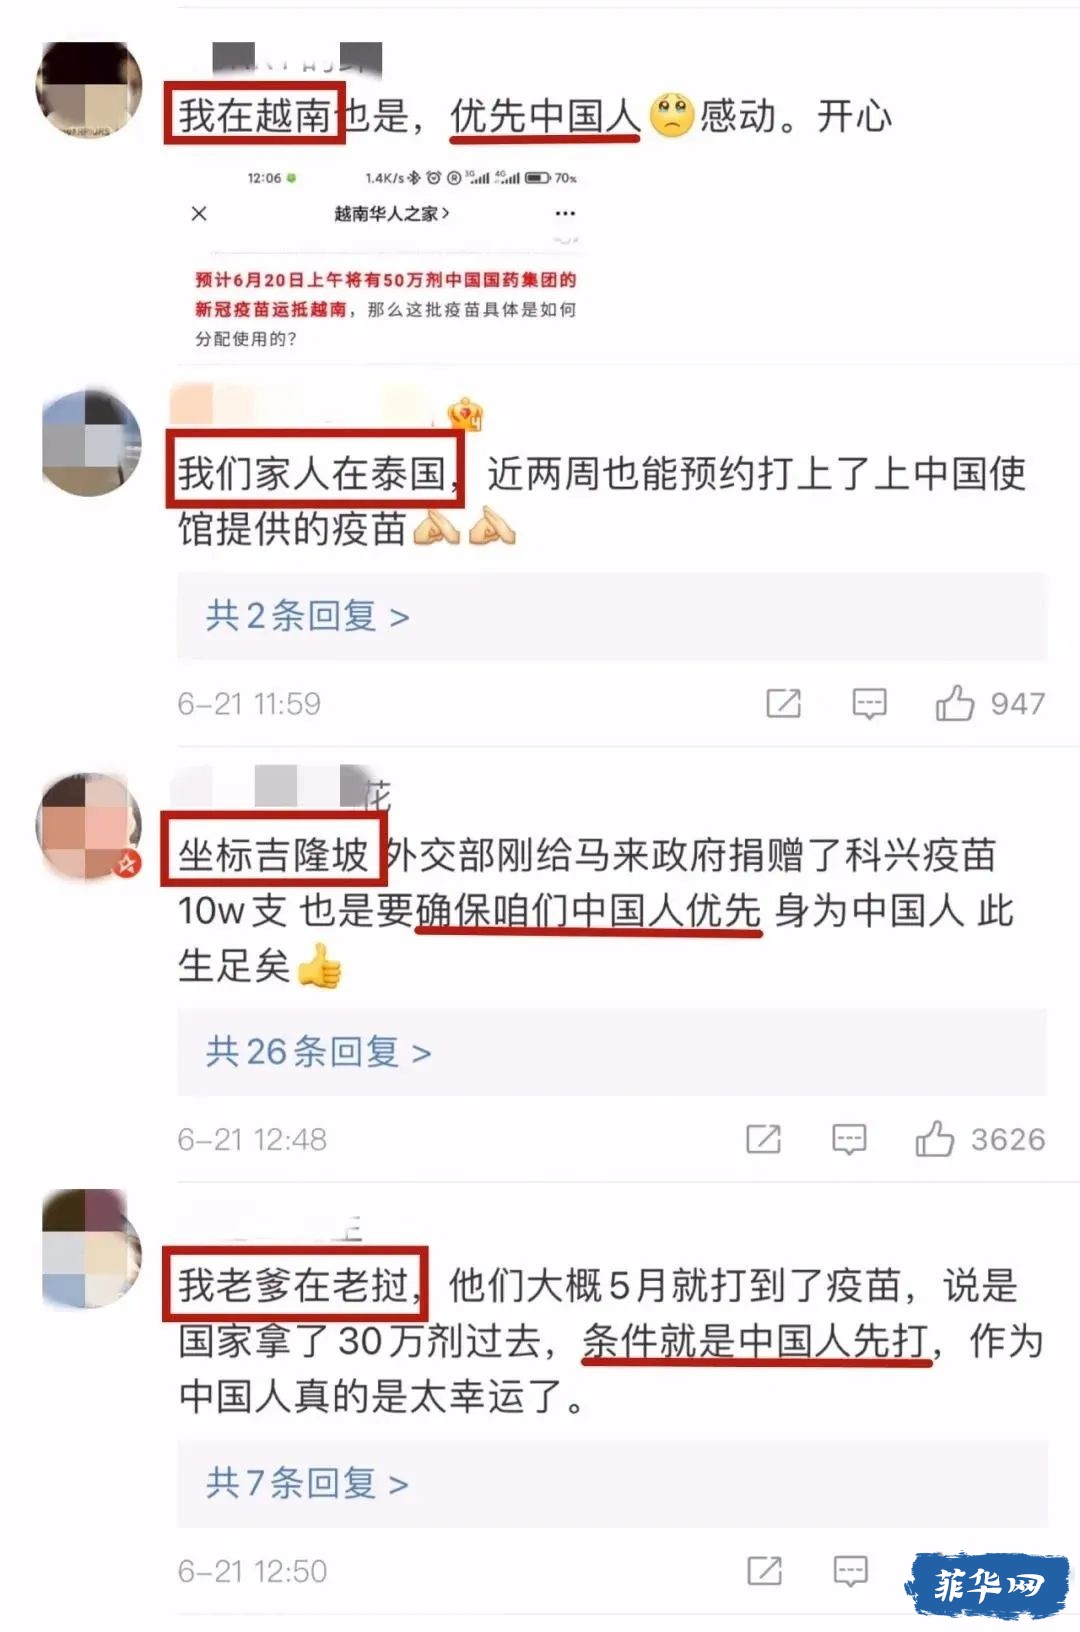1080x1632 pixels.
Task: Share the Laos comment from 6-21 12:50
Action: tap(765, 1570)
